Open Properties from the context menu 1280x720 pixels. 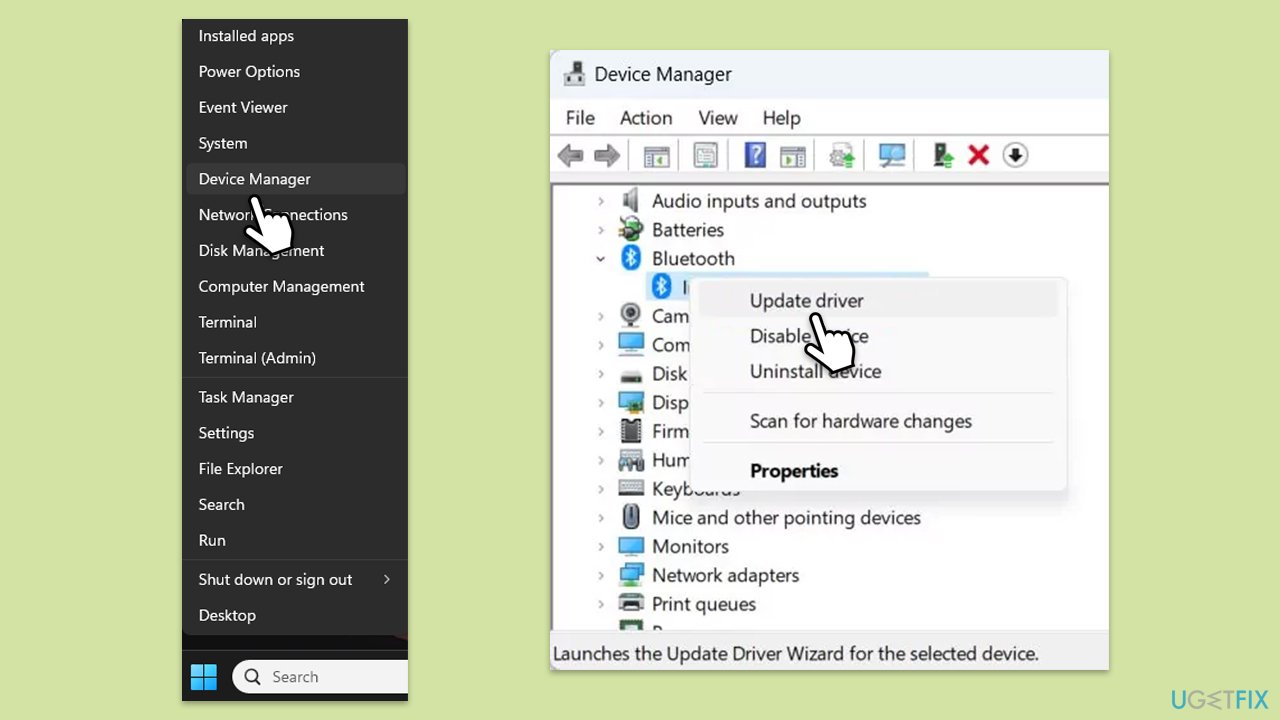[x=878, y=471]
